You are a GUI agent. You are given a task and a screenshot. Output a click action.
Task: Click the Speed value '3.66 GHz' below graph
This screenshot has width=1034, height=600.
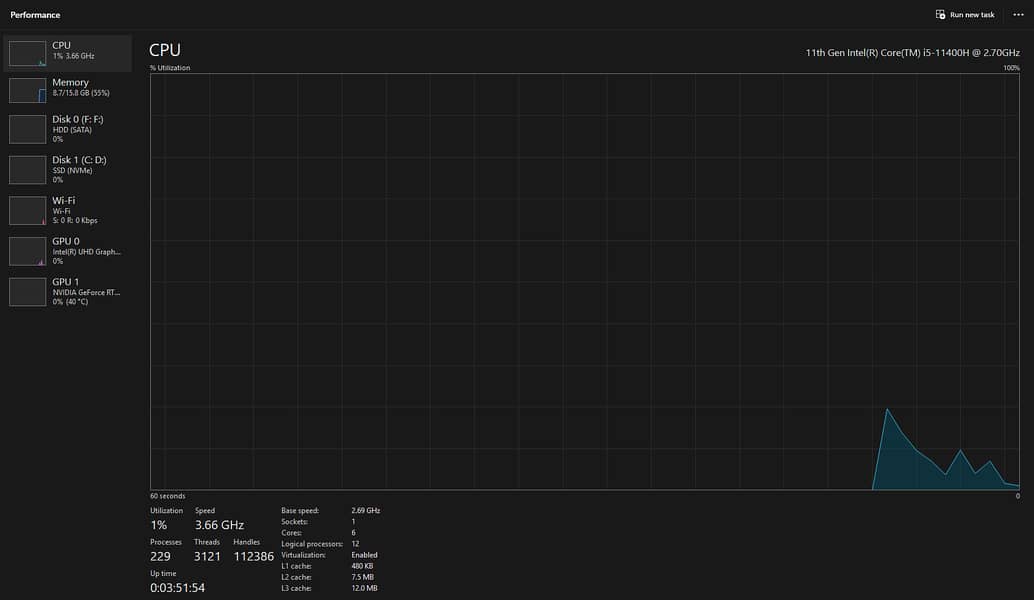219,525
